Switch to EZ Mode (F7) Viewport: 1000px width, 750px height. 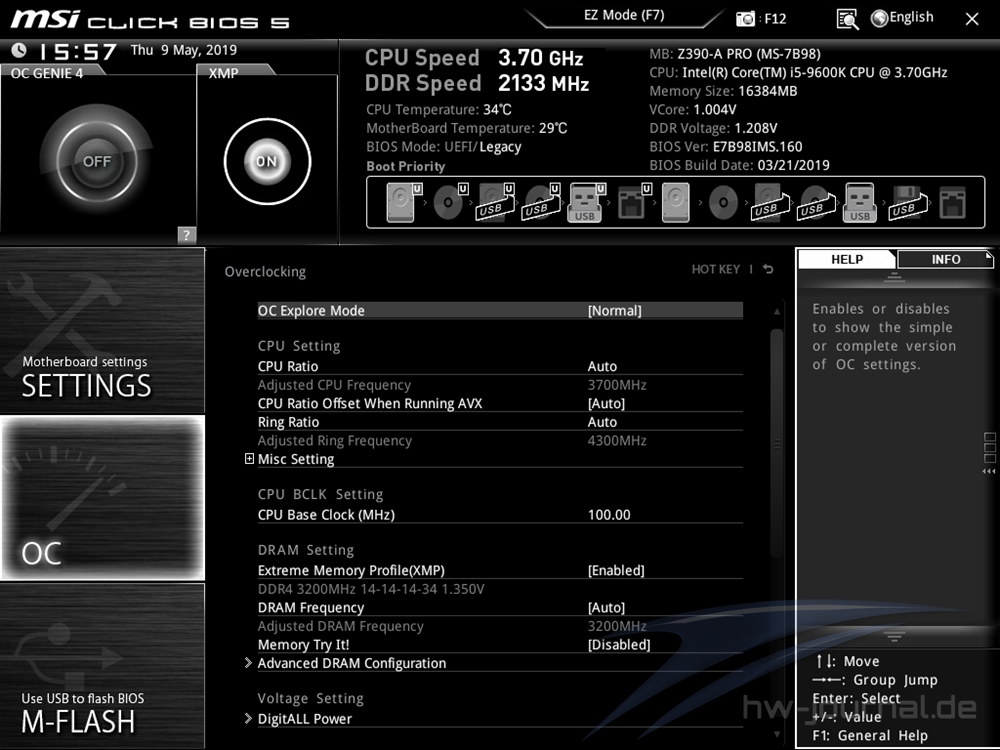(624, 15)
